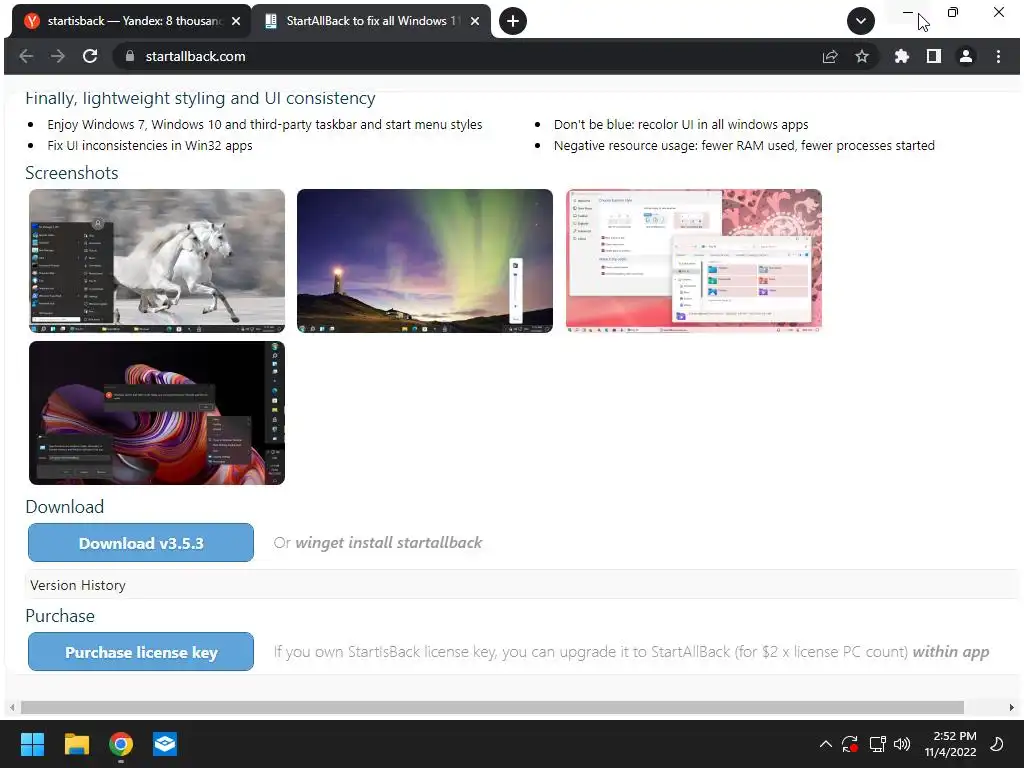
Task: Close the StartAllBack tab
Action: click(475, 21)
